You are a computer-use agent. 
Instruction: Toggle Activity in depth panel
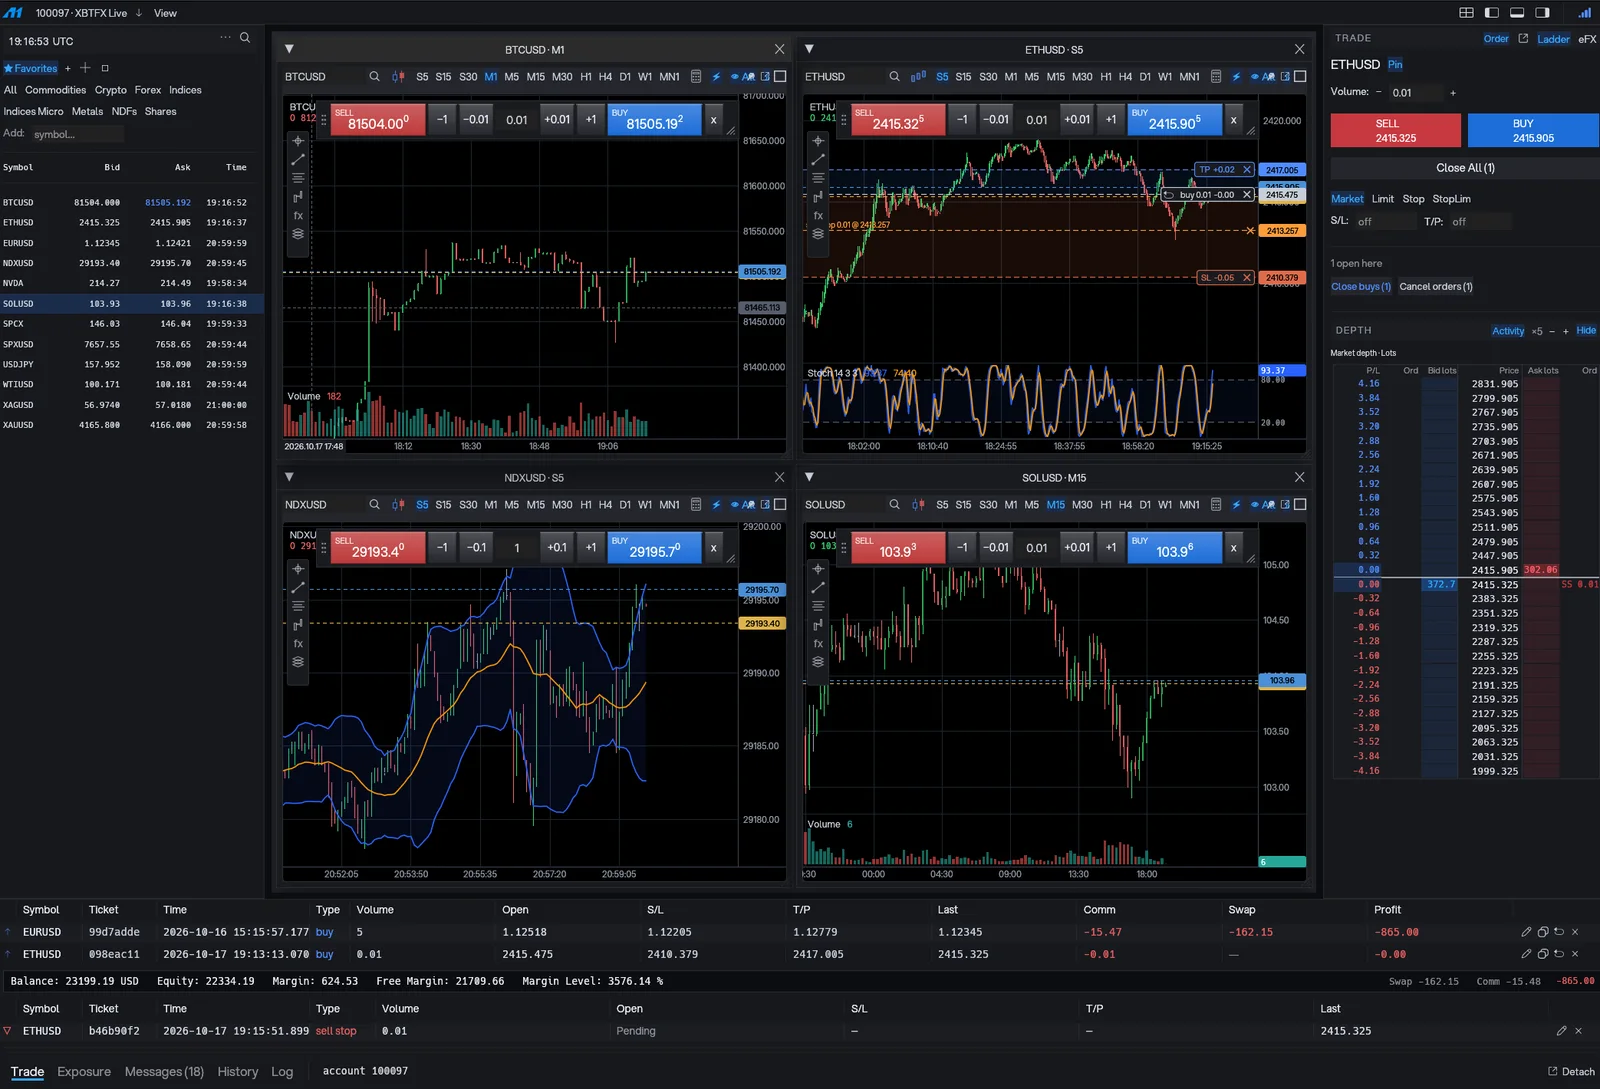pos(1508,331)
